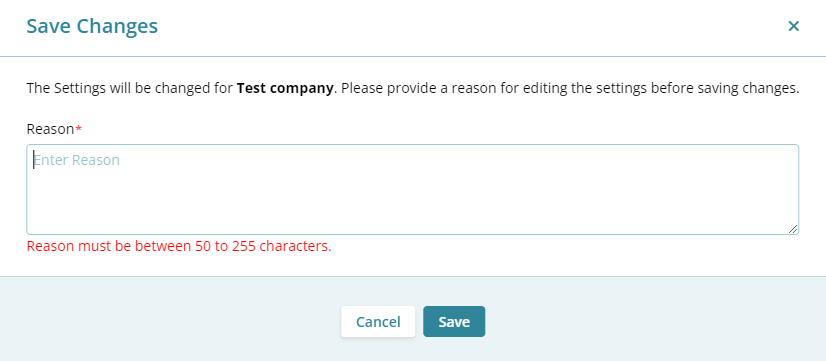Click the blinking text cursor in Reason box
This screenshot has height=361, width=826.
pos(34,160)
